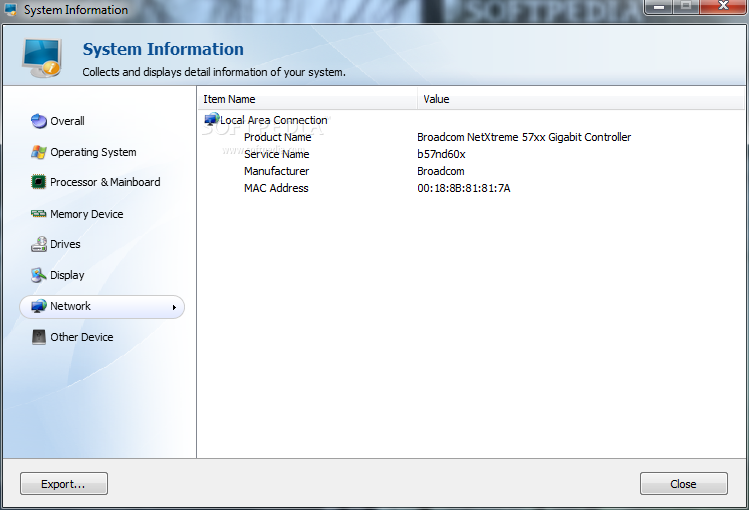The image size is (749, 510).
Task: Click the Value column header
Action: point(581,99)
